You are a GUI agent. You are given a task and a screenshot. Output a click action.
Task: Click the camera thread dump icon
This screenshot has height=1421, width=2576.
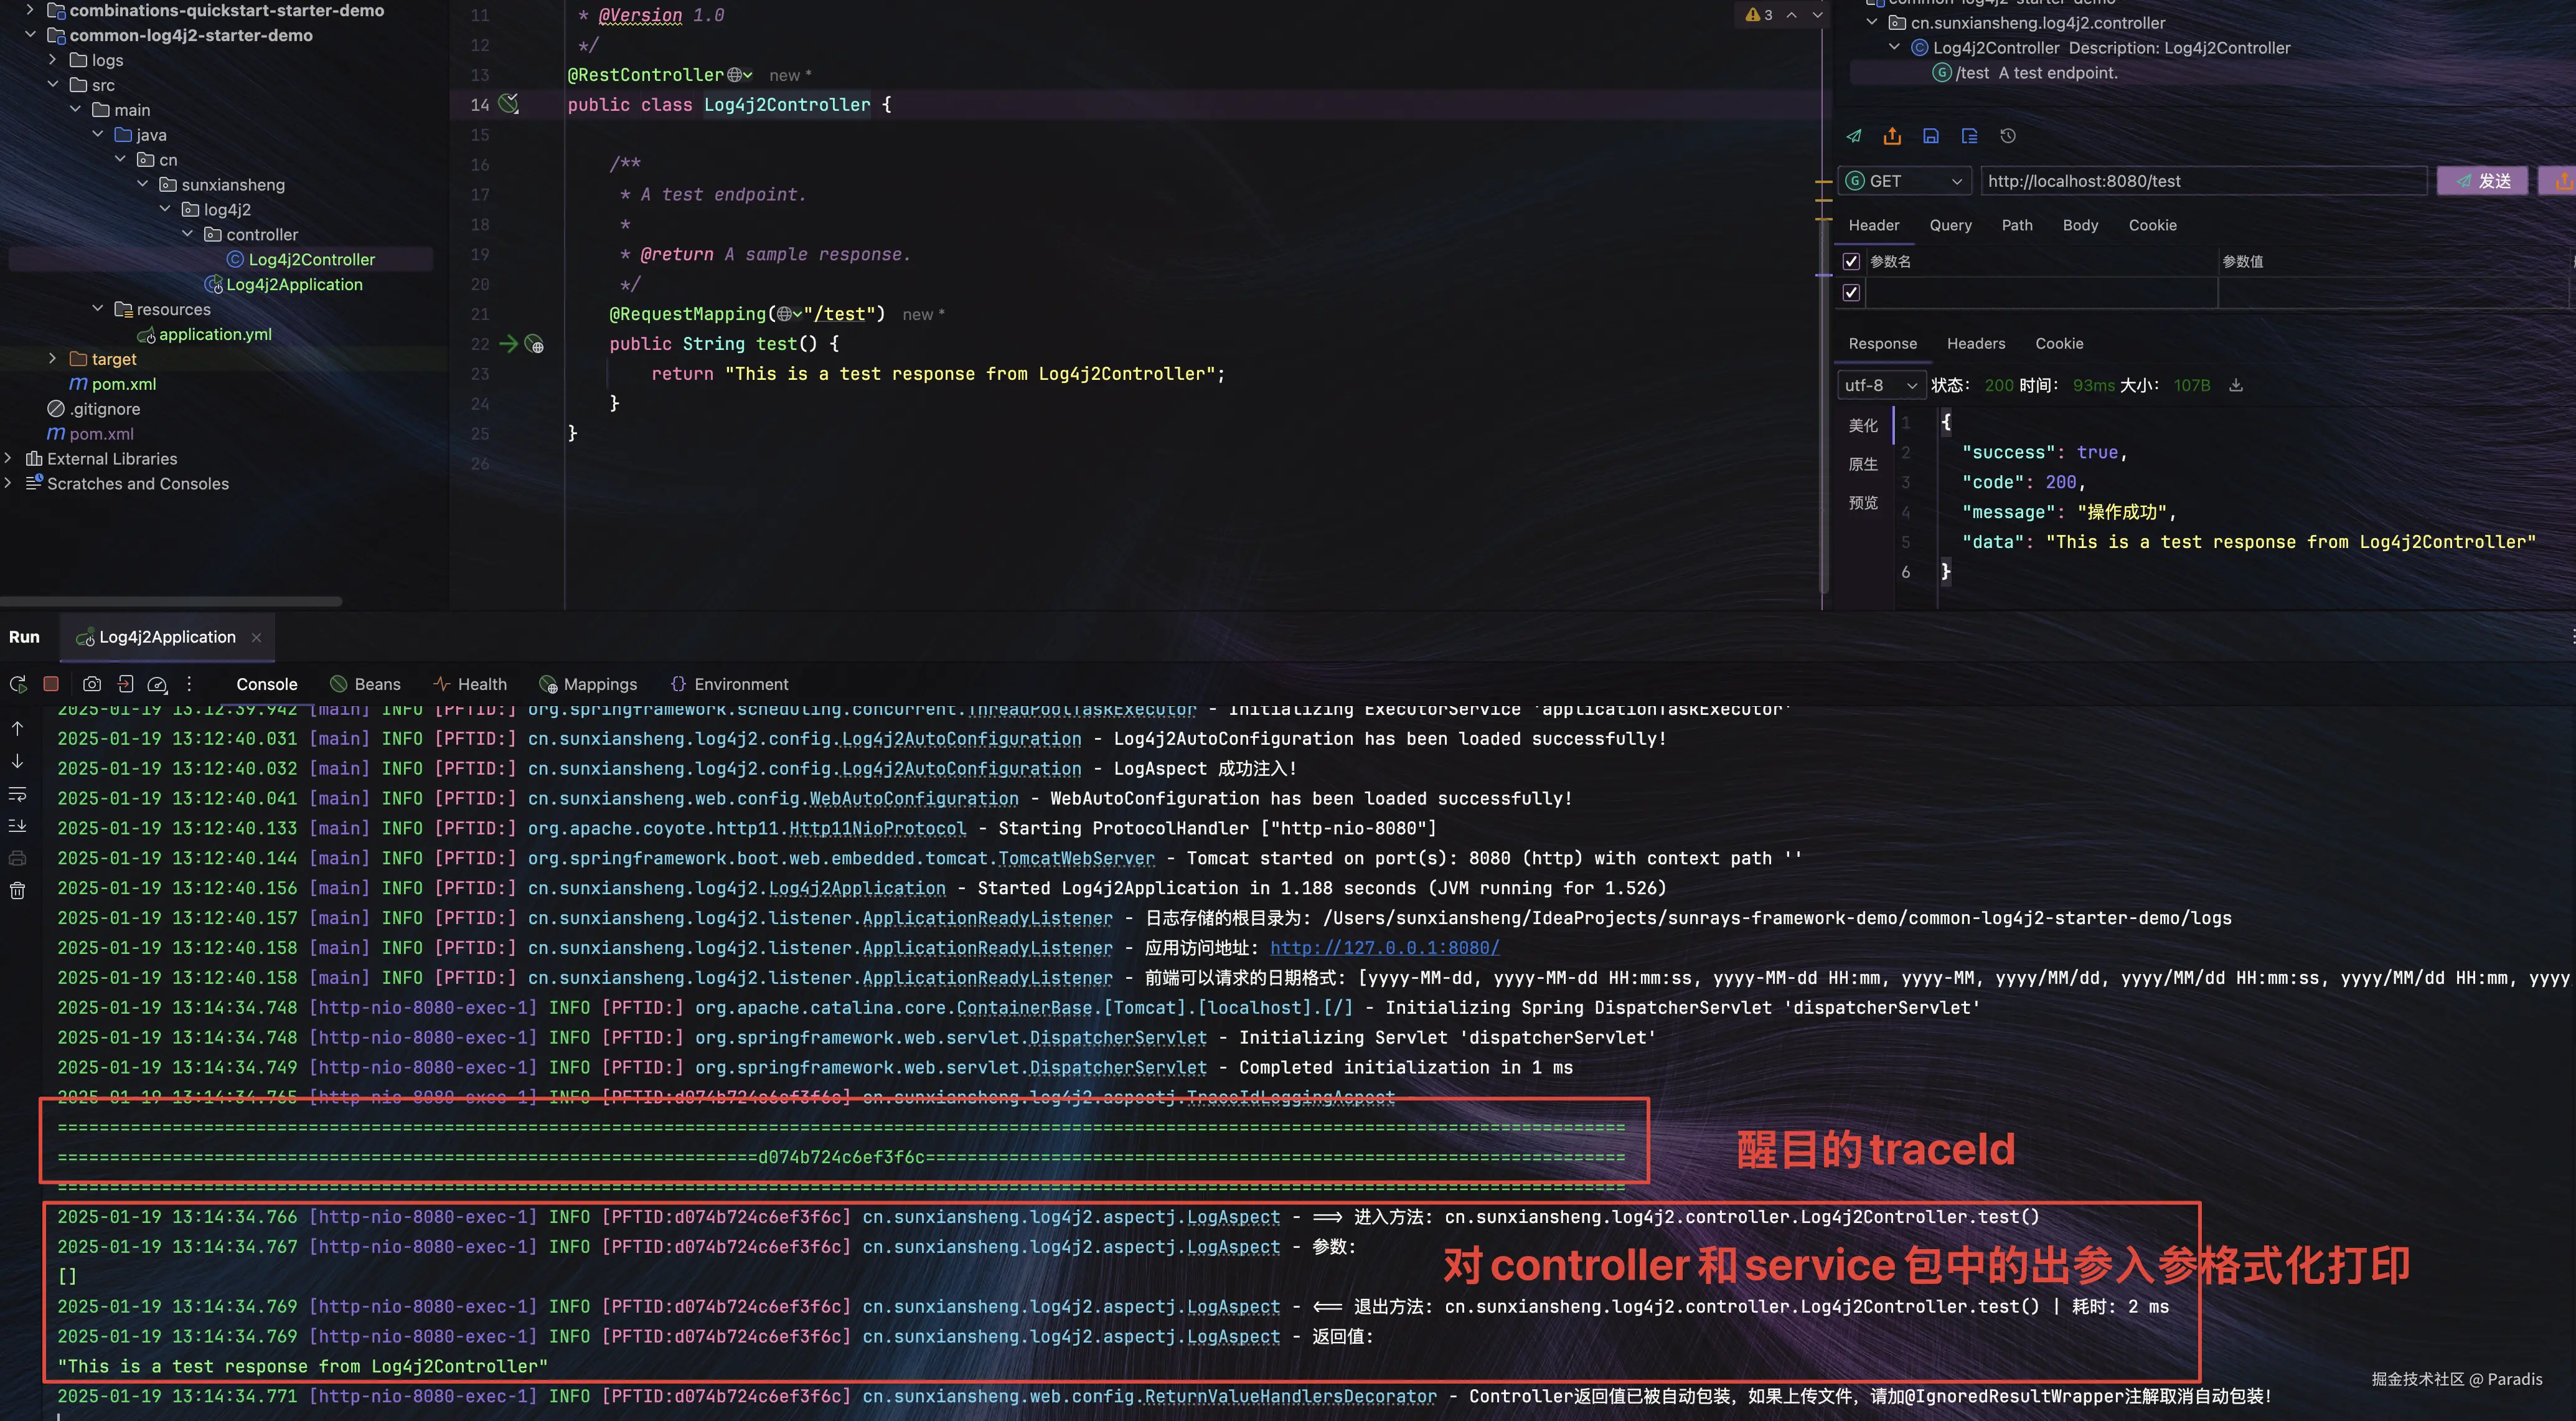coord(92,684)
